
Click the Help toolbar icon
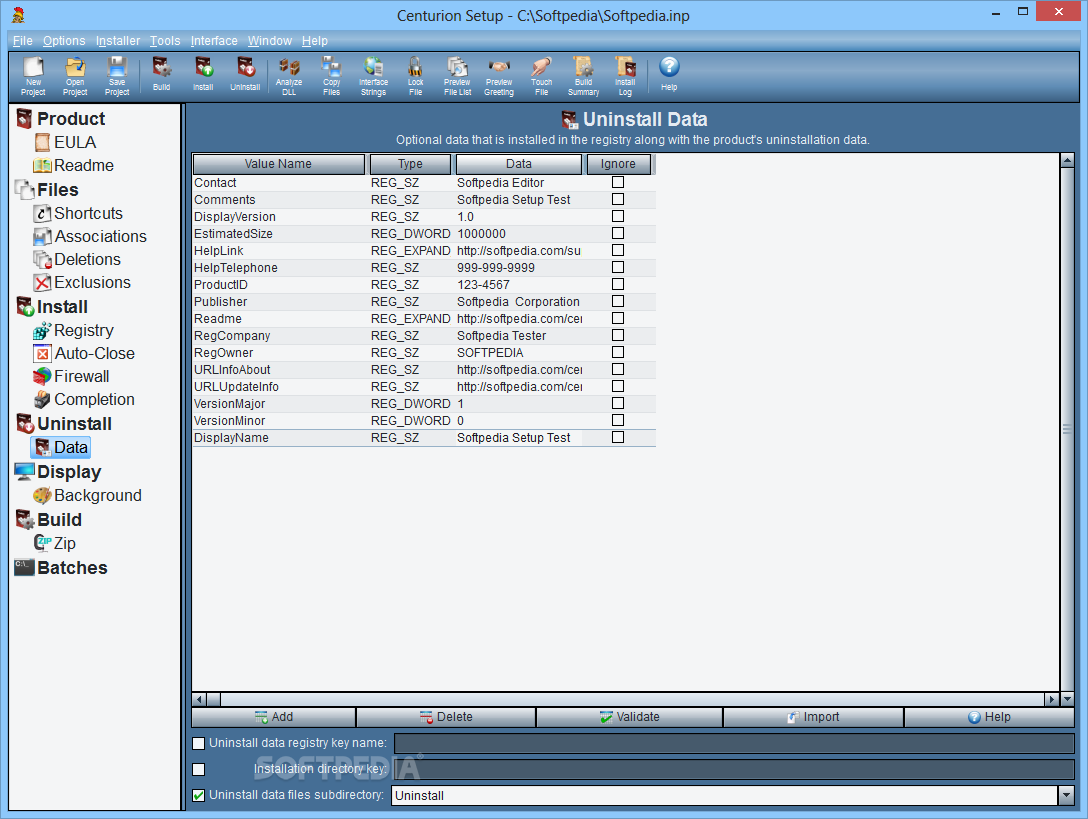(669, 74)
